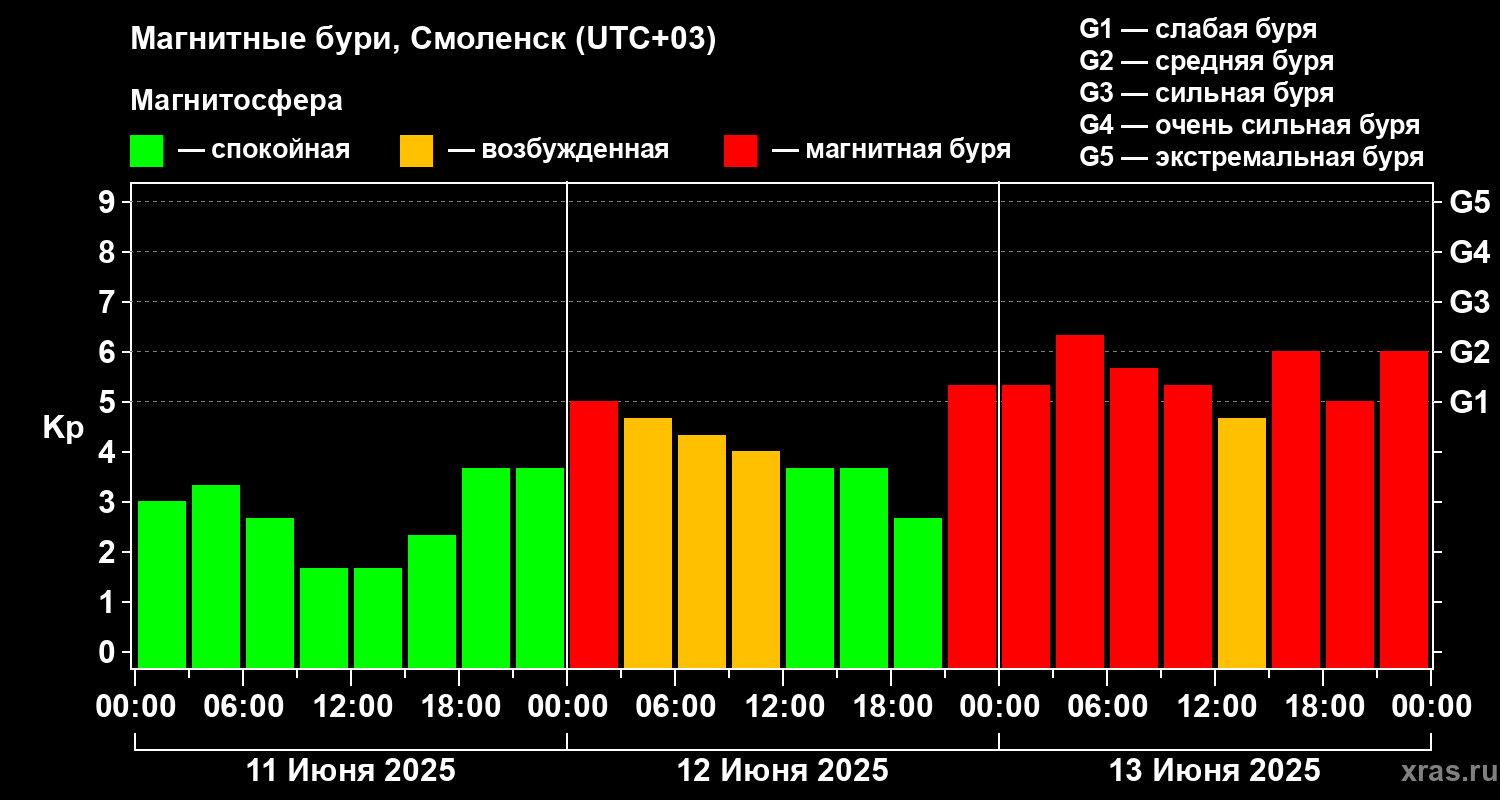The height and width of the screenshot is (800, 1500).
Task: Click the red bar at the start of 12 June
Action: tap(594, 534)
